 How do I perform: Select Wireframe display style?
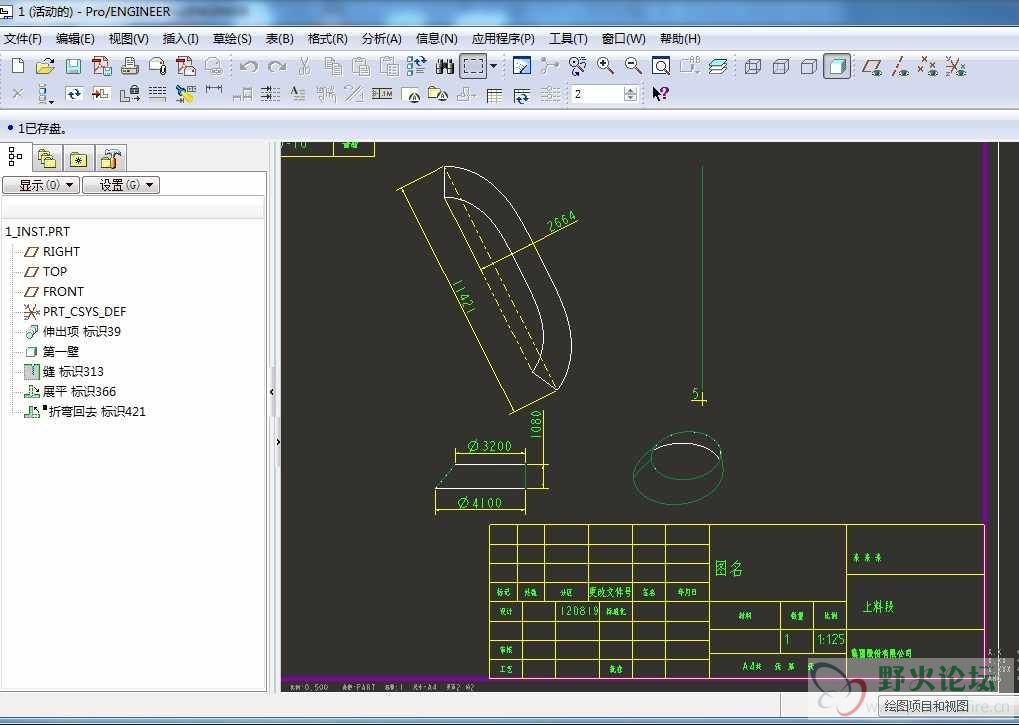(753, 66)
